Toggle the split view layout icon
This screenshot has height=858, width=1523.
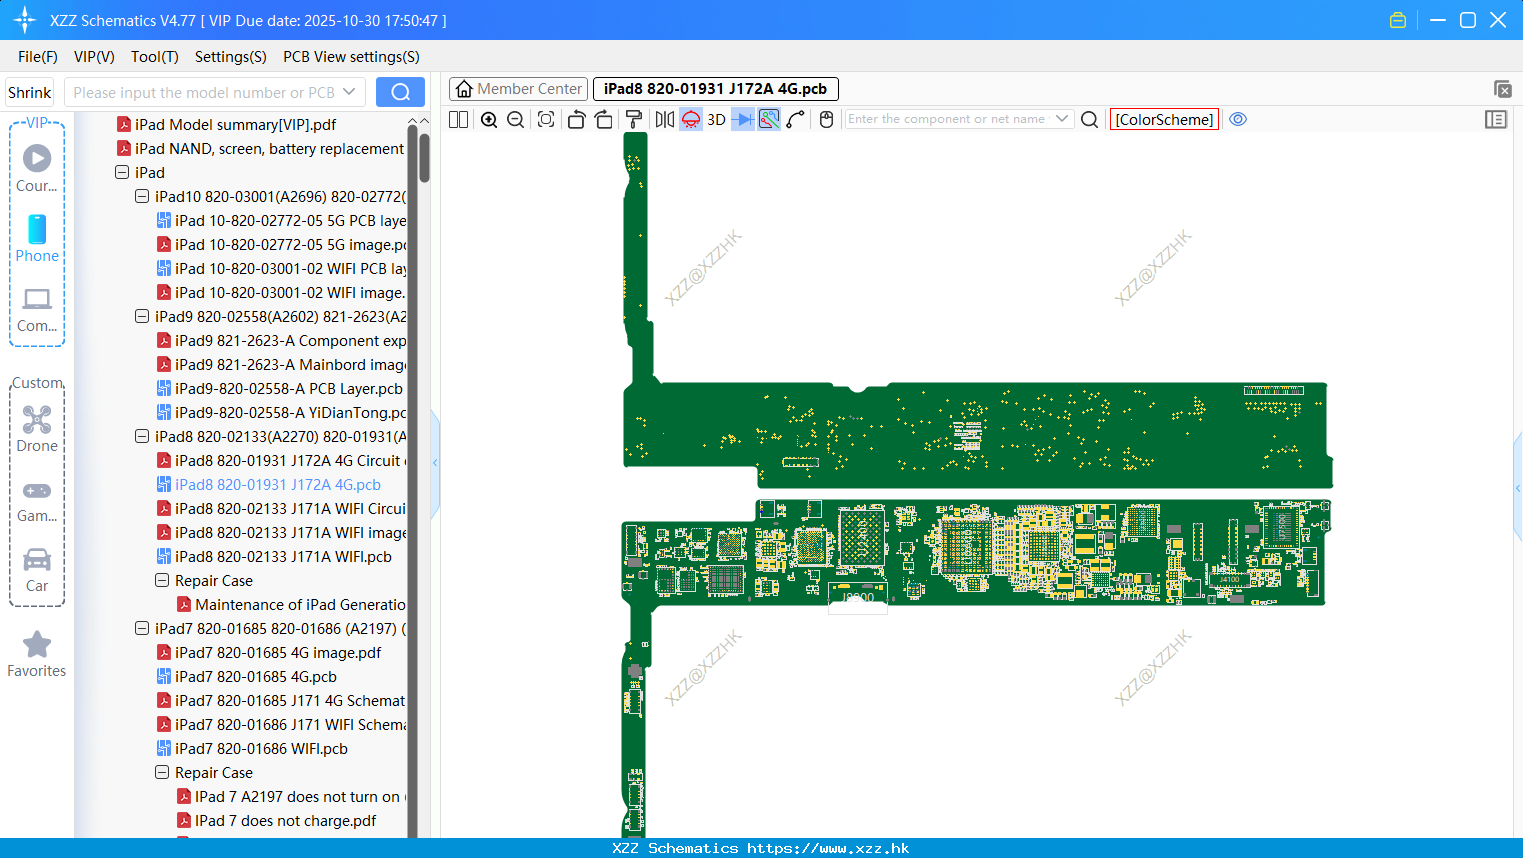pyautogui.click(x=458, y=119)
